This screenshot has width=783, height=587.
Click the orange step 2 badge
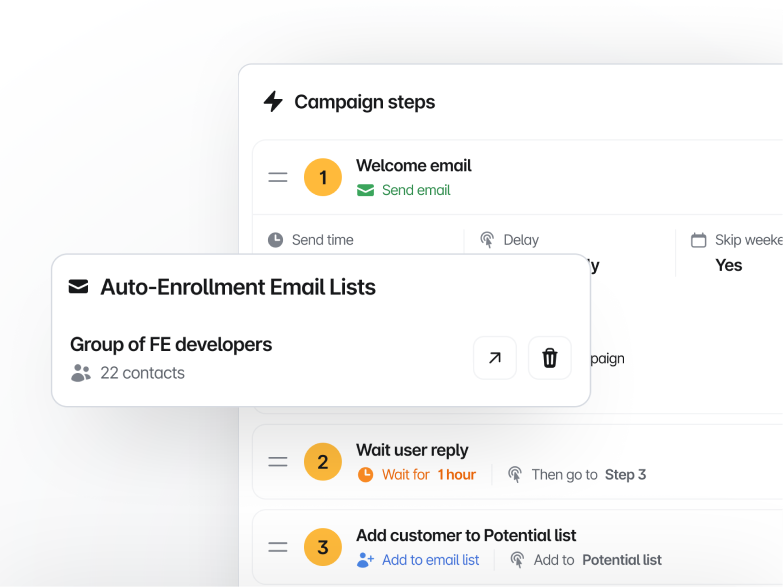(x=322, y=462)
